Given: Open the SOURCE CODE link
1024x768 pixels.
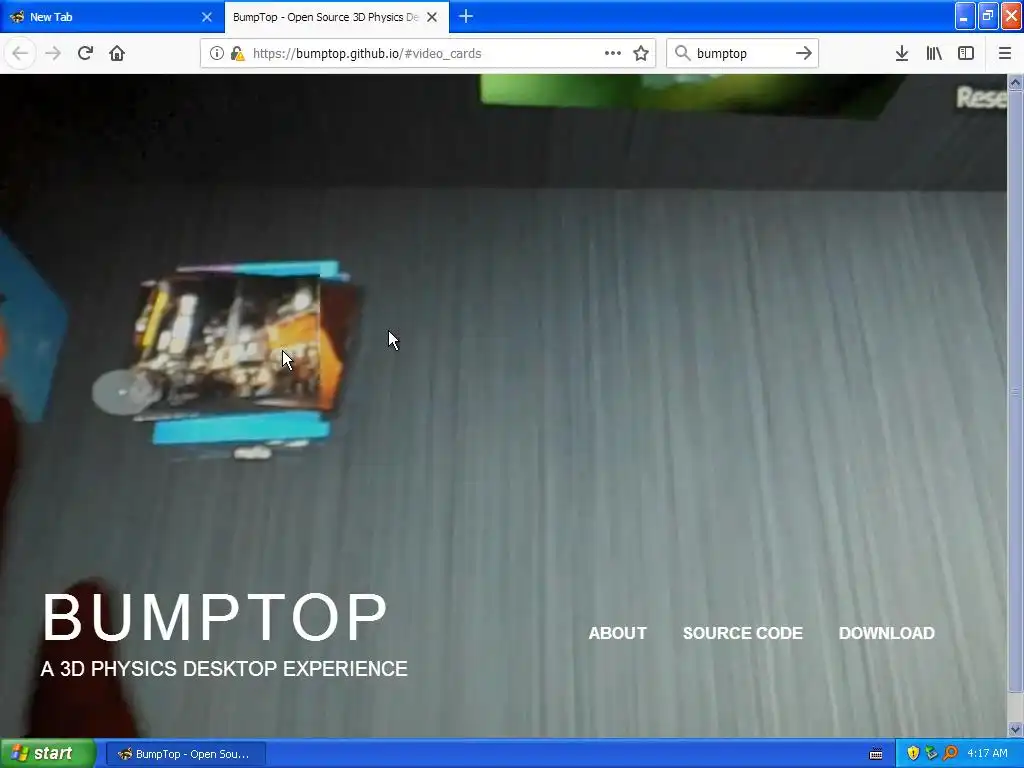Looking at the screenshot, I should [x=743, y=633].
